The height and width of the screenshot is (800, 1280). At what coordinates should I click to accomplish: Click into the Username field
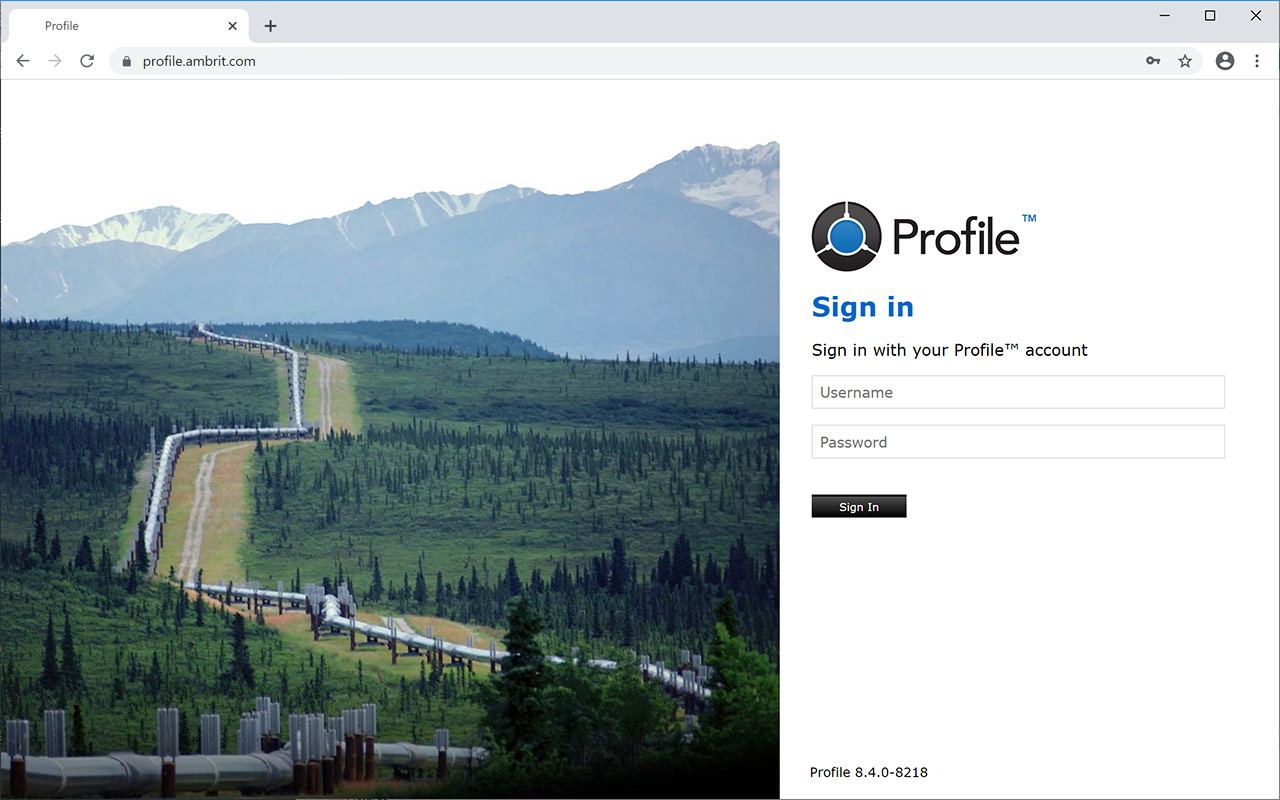click(1018, 392)
